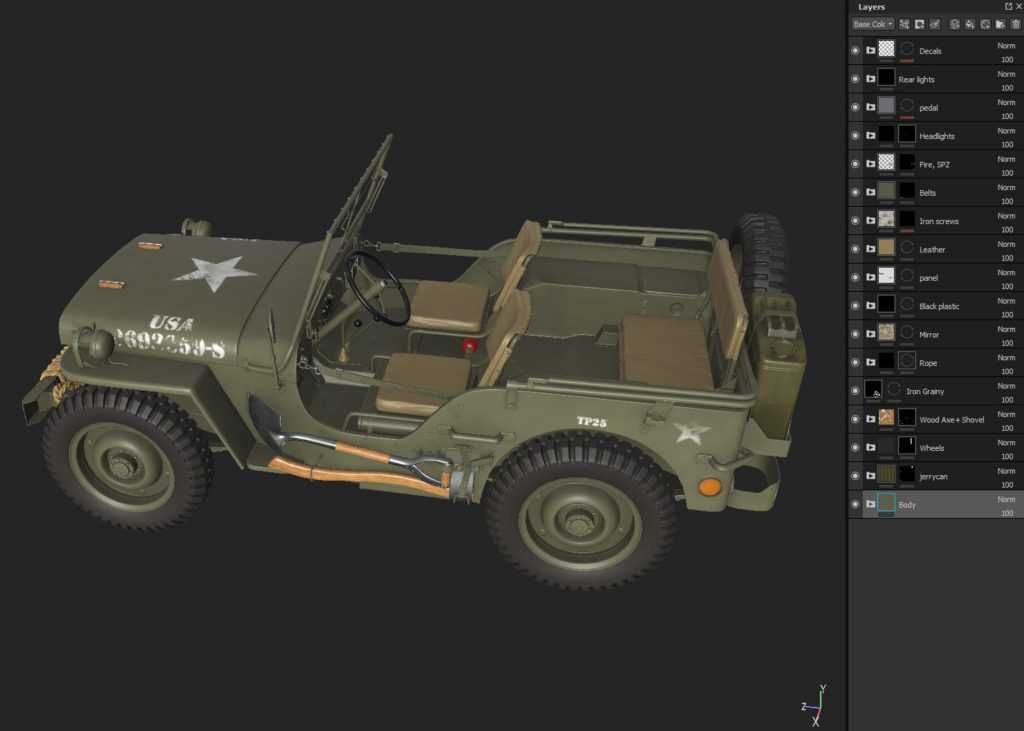Click the delete layer trash icon

(1015, 24)
